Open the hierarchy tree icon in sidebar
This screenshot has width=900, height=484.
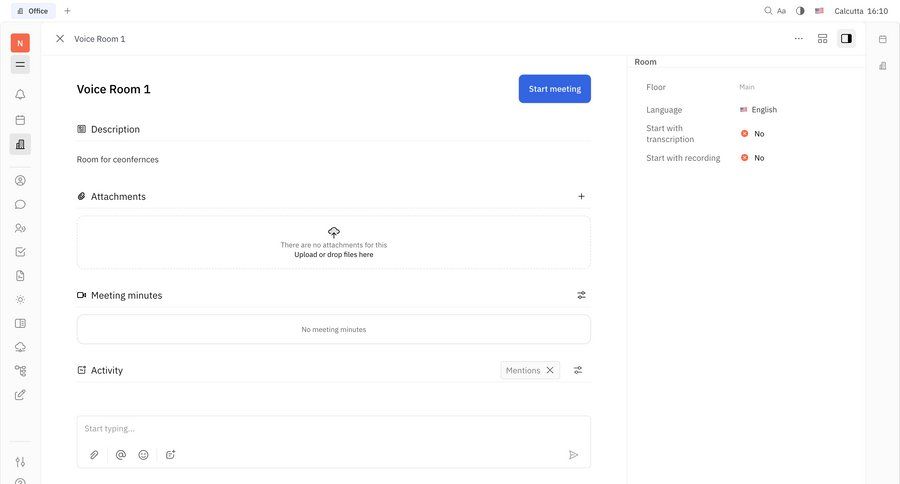(20, 371)
